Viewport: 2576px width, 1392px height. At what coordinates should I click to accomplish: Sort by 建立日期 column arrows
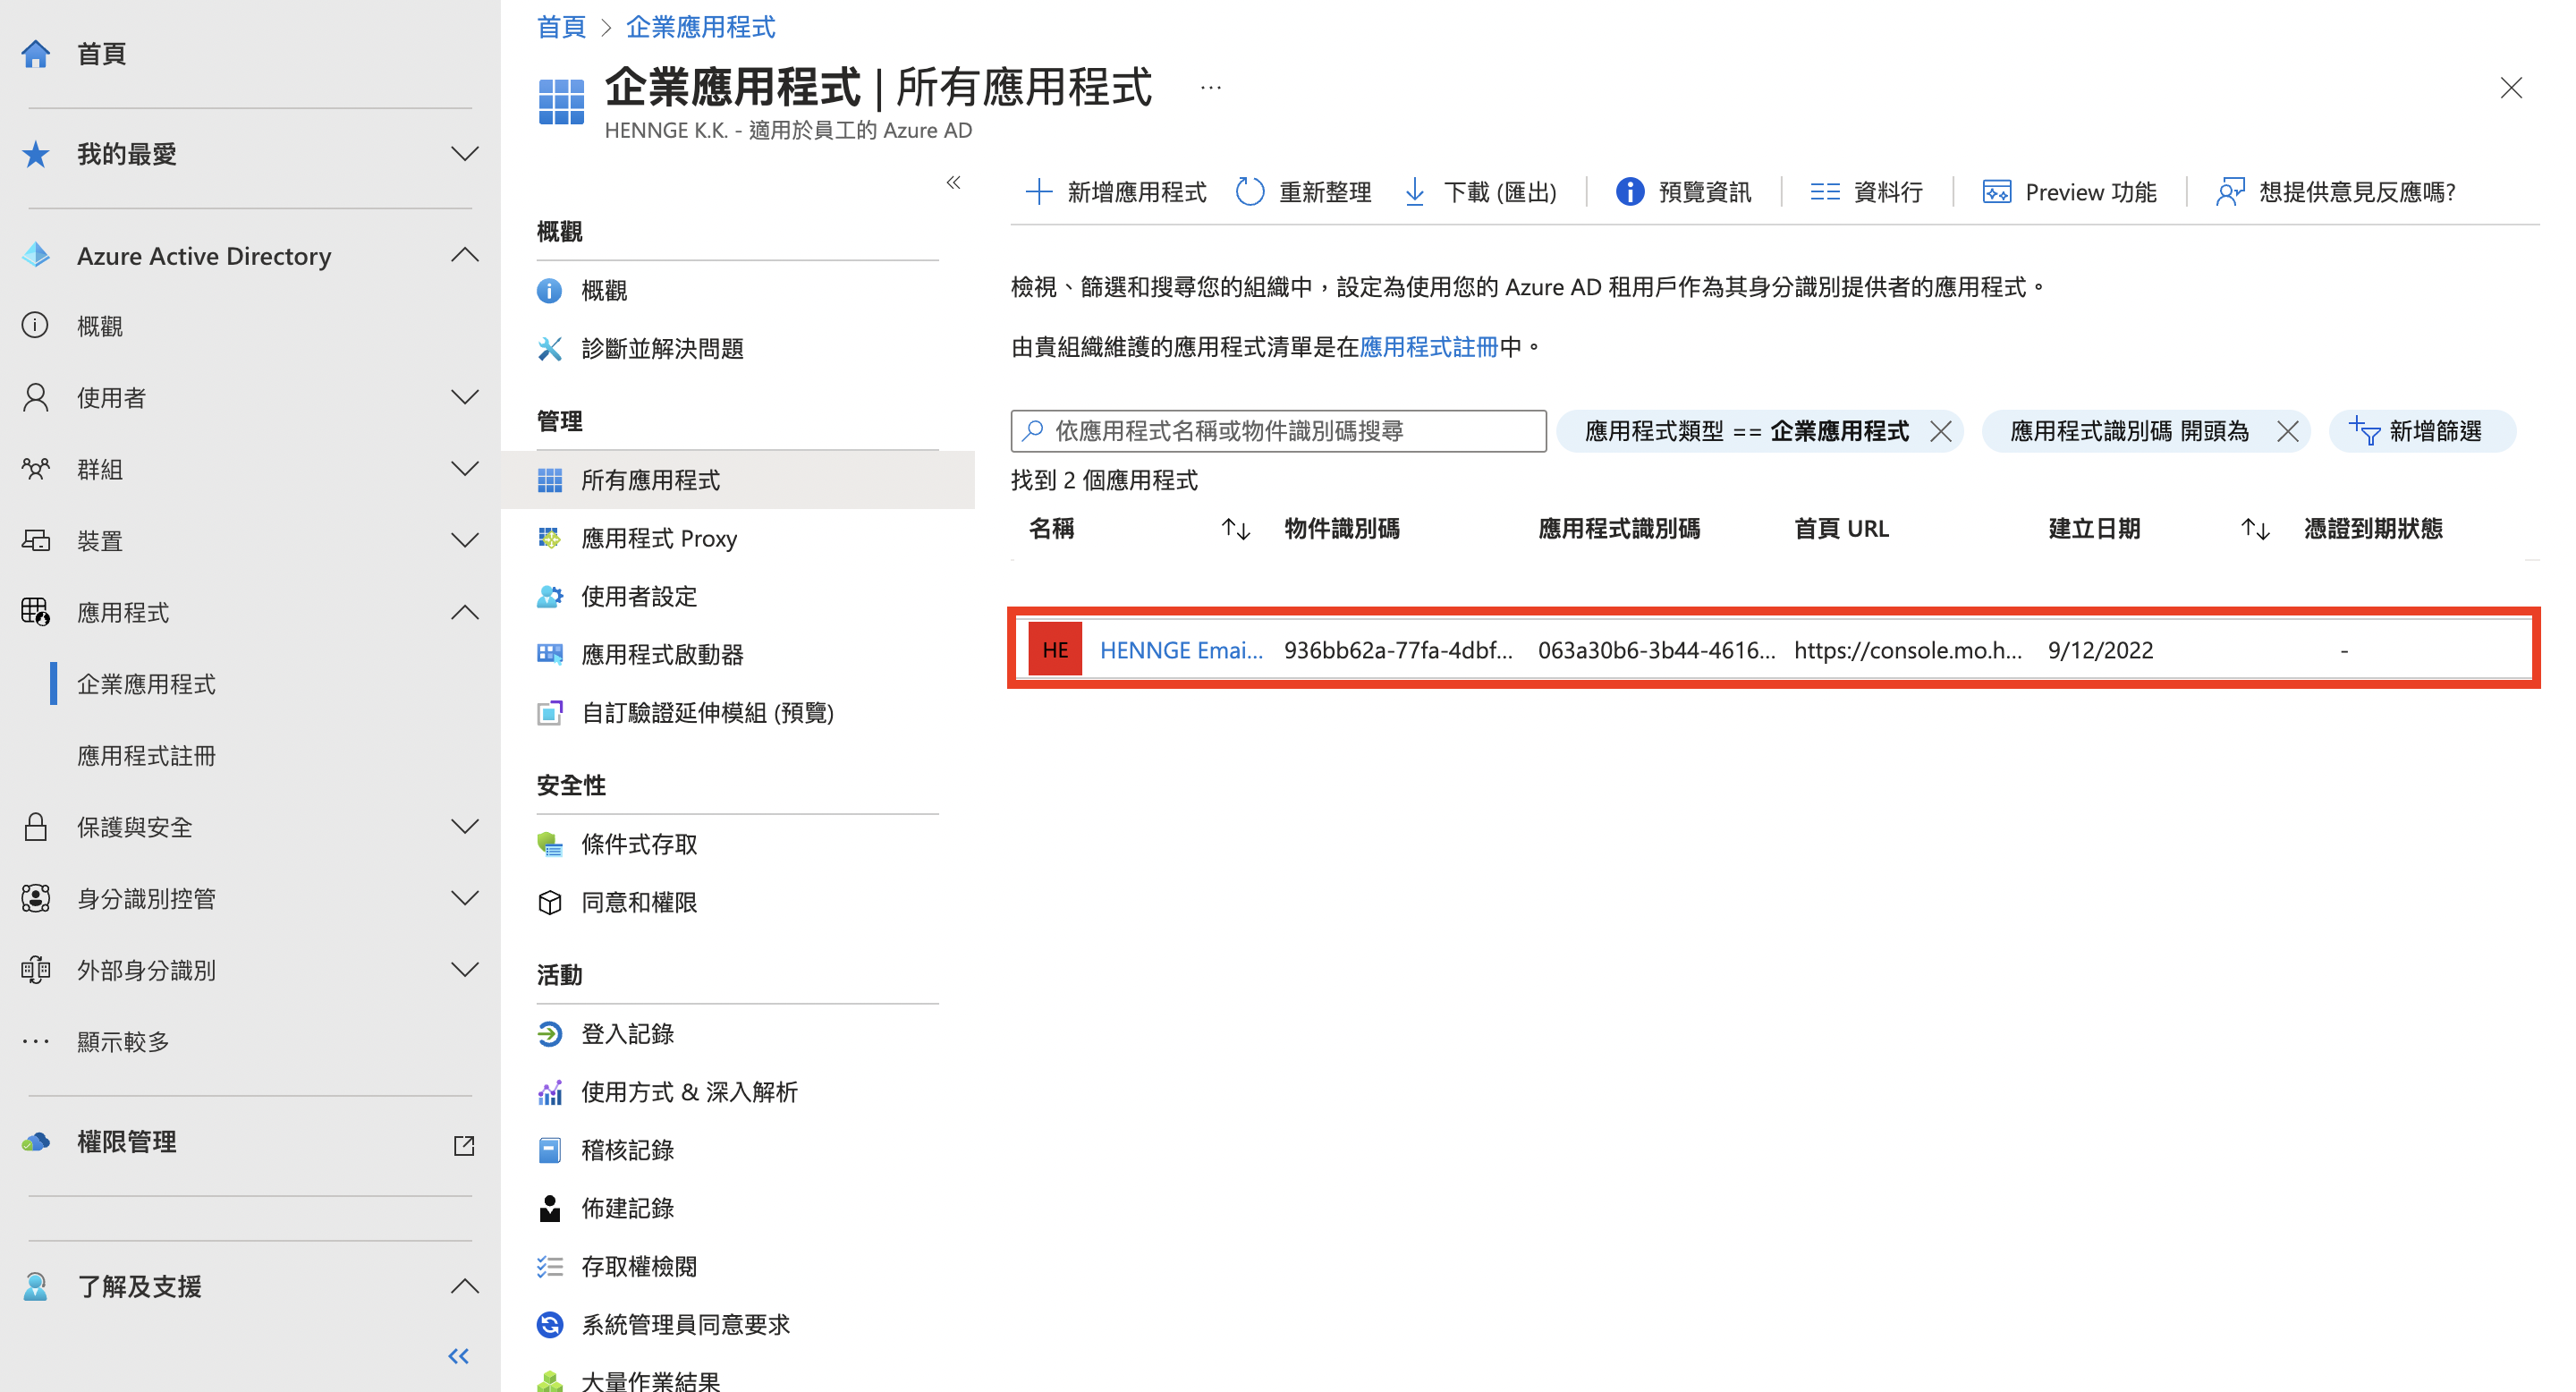(x=2255, y=529)
